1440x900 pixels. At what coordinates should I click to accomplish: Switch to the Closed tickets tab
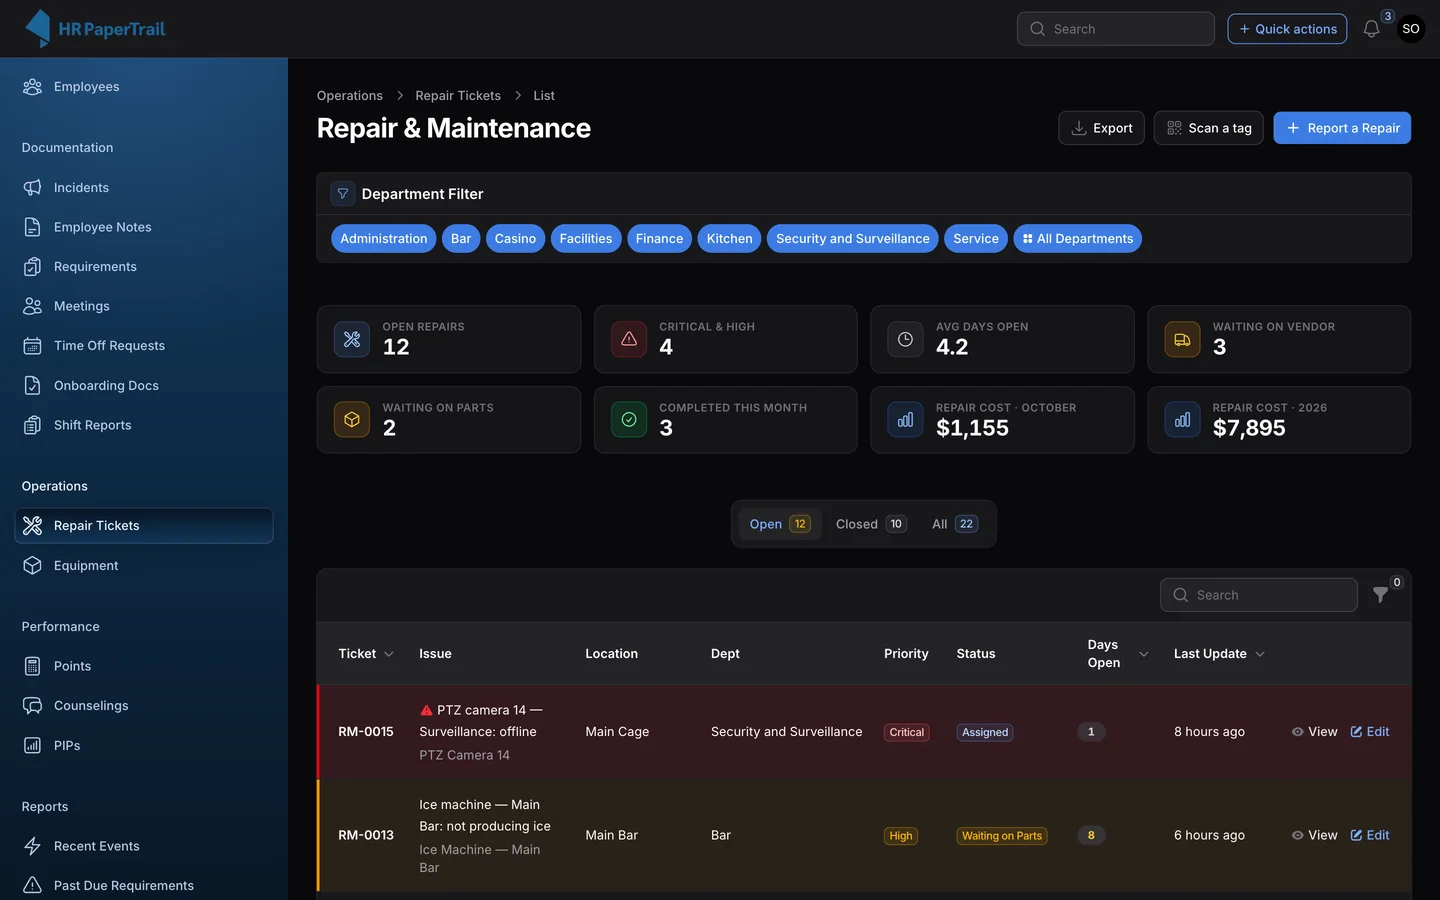coord(871,524)
